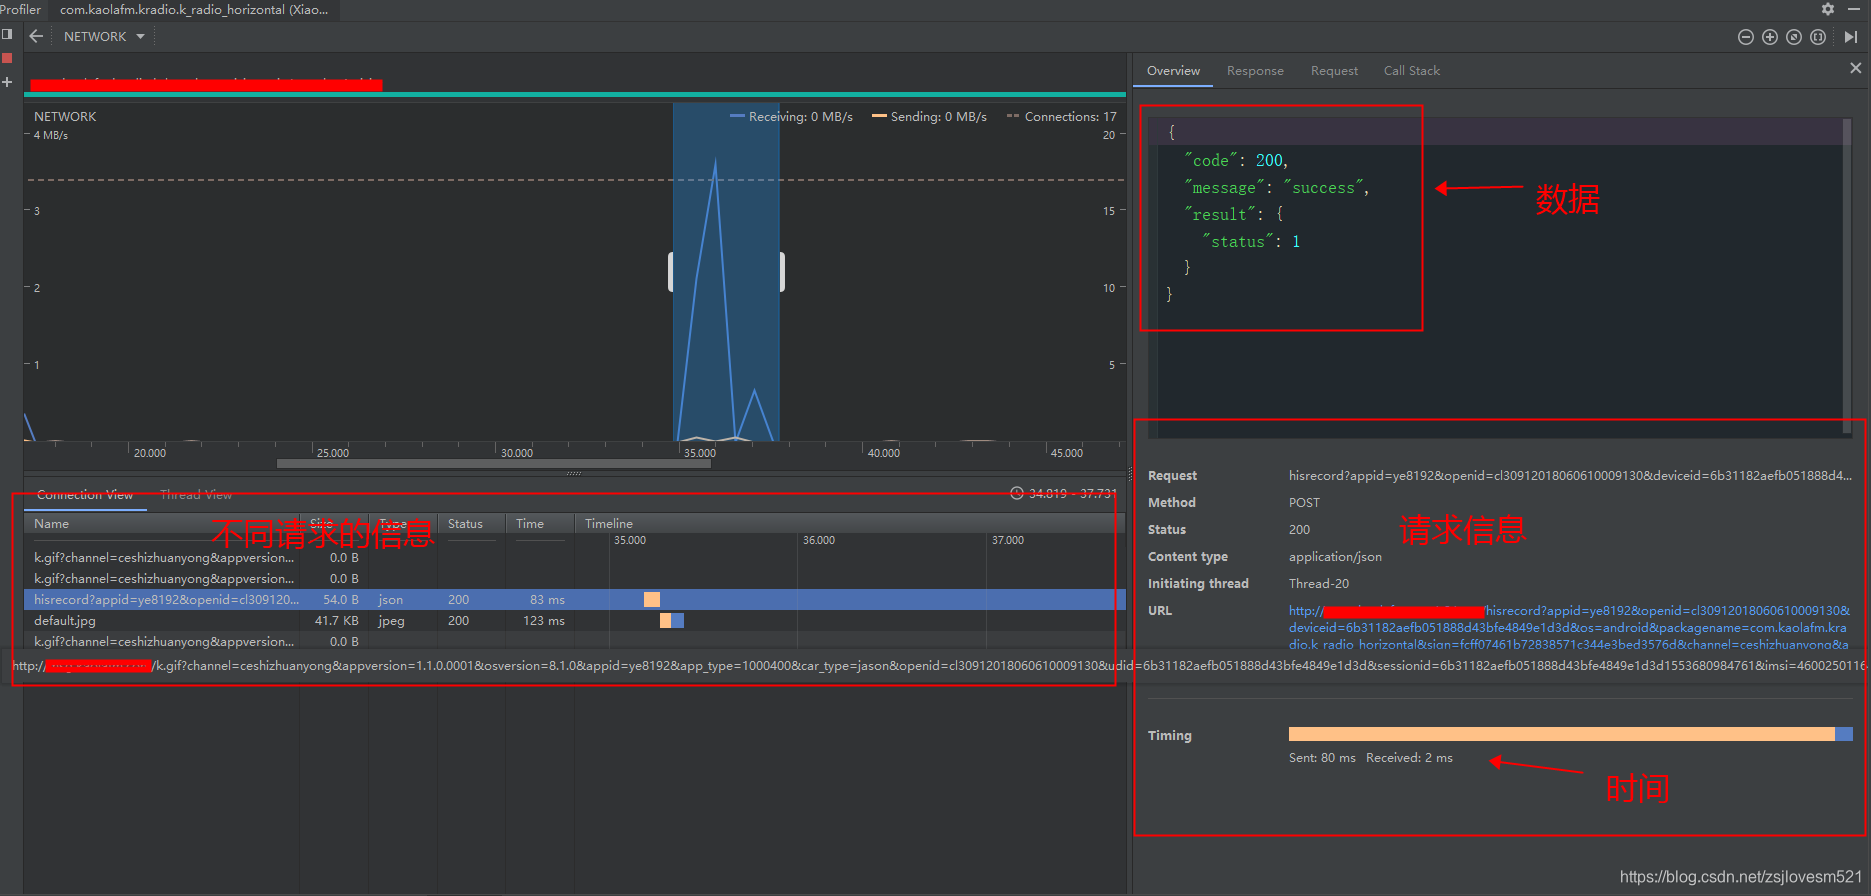This screenshot has height=896, width=1871.
Task: Switch to the Response tab
Action: click(1255, 71)
